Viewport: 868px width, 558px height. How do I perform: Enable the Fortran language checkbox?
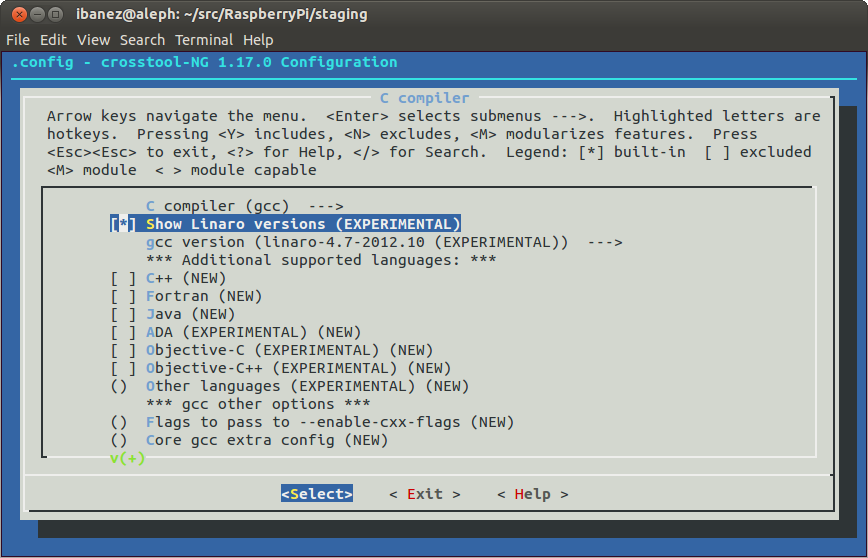tap(123, 296)
